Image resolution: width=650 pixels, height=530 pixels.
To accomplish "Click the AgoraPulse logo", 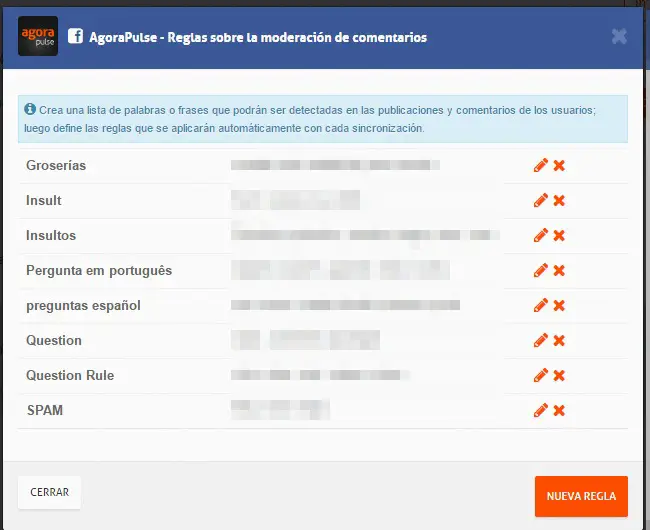I will (38, 36).
